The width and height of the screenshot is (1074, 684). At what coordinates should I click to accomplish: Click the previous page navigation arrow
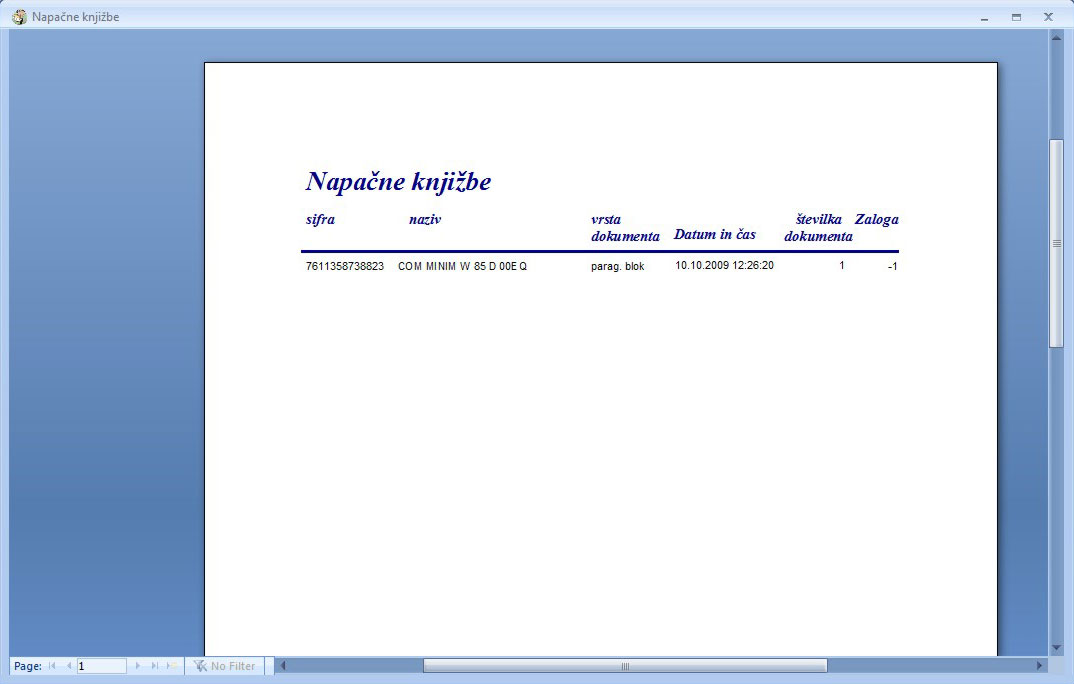(x=69, y=666)
